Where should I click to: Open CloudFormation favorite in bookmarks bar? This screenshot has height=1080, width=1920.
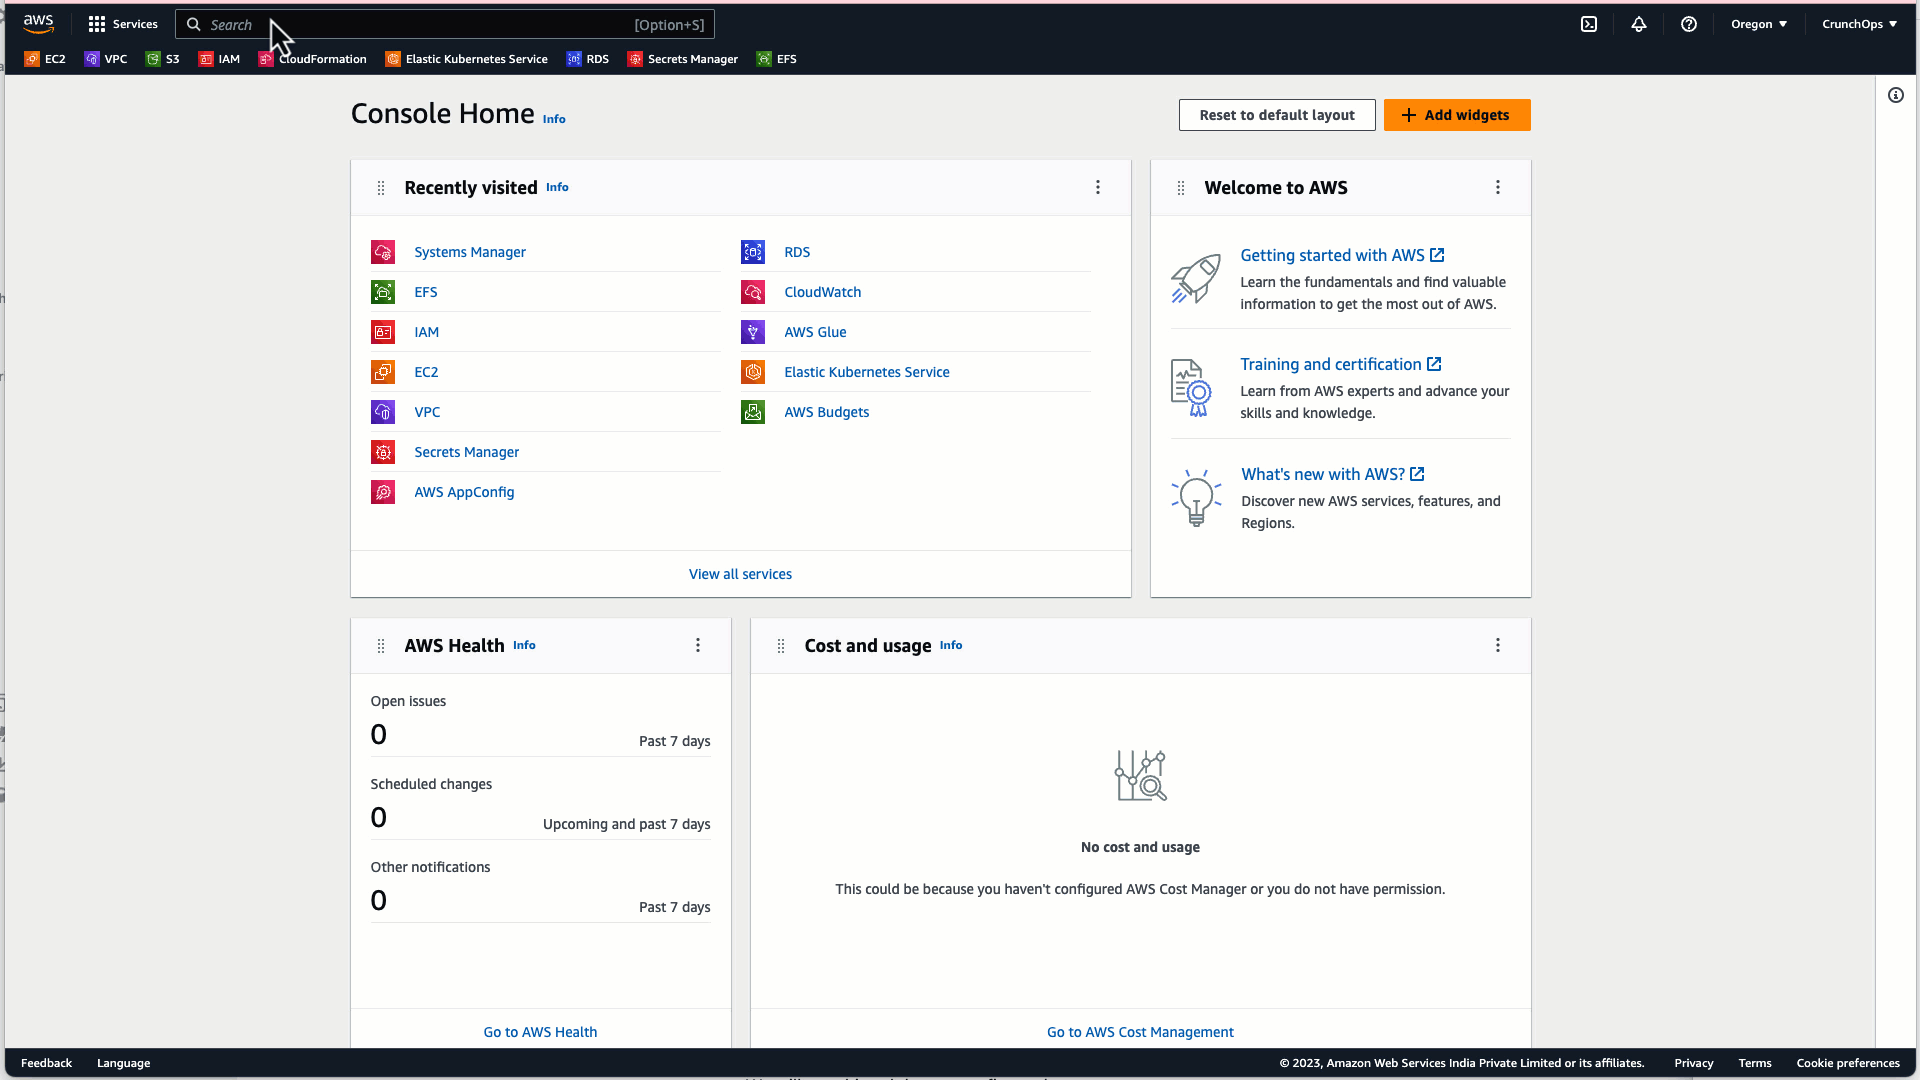313,59
